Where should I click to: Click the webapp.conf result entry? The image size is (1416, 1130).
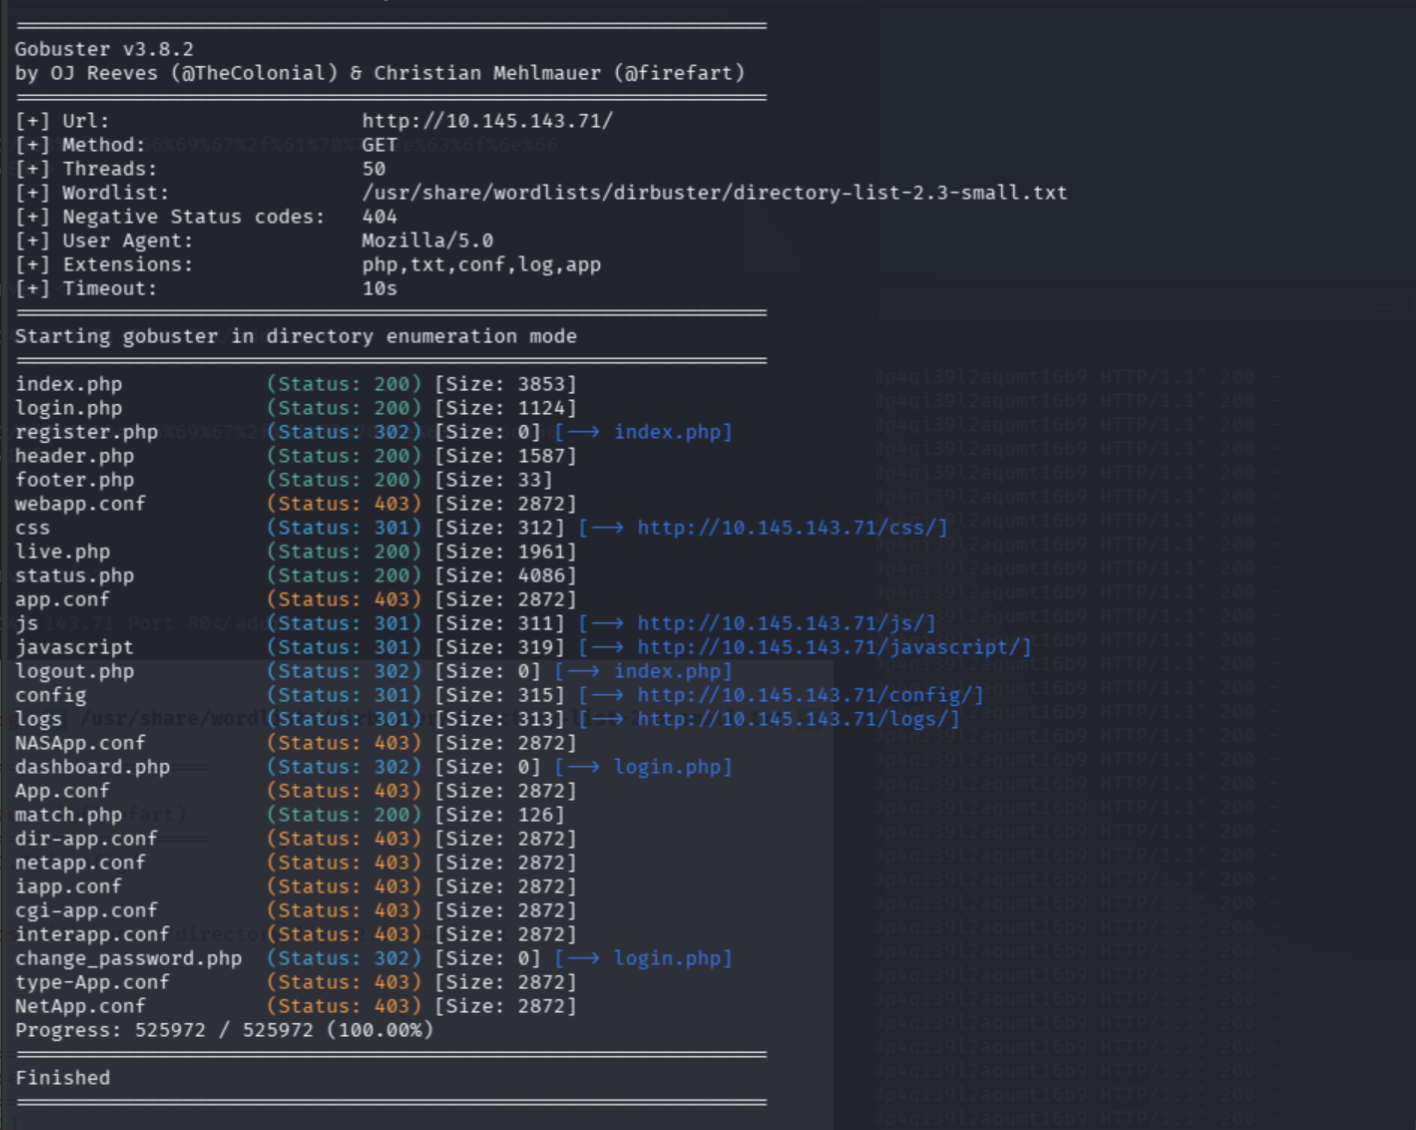80,505
